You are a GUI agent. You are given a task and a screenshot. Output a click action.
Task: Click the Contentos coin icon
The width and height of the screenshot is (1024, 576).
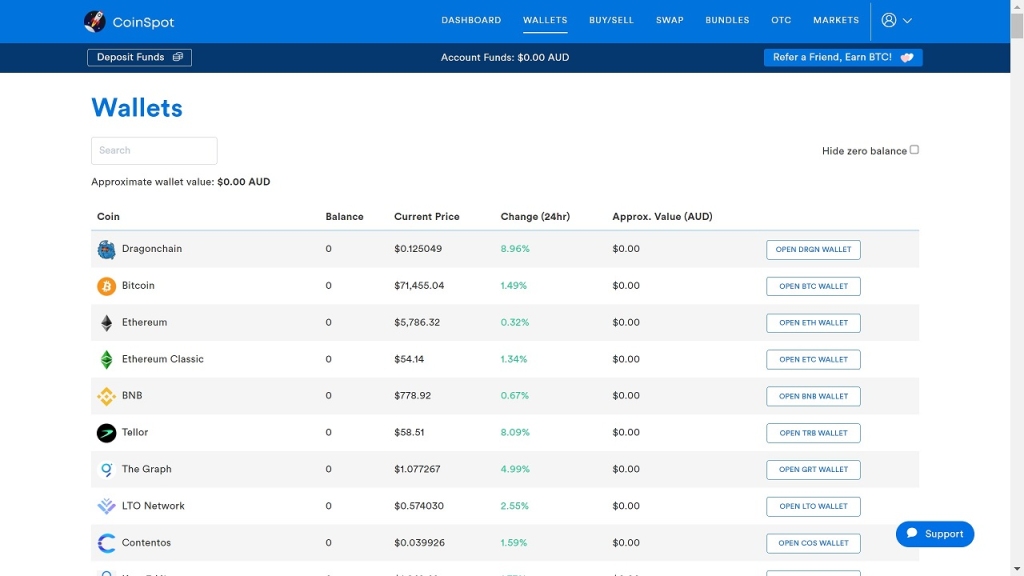(106, 543)
